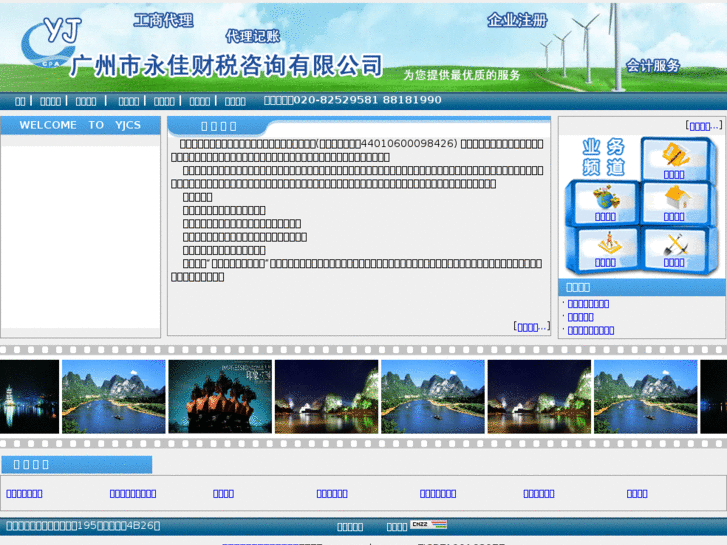Click the CNZZ statistics badge in footer
This screenshot has width=727, height=545.
click(x=429, y=525)
